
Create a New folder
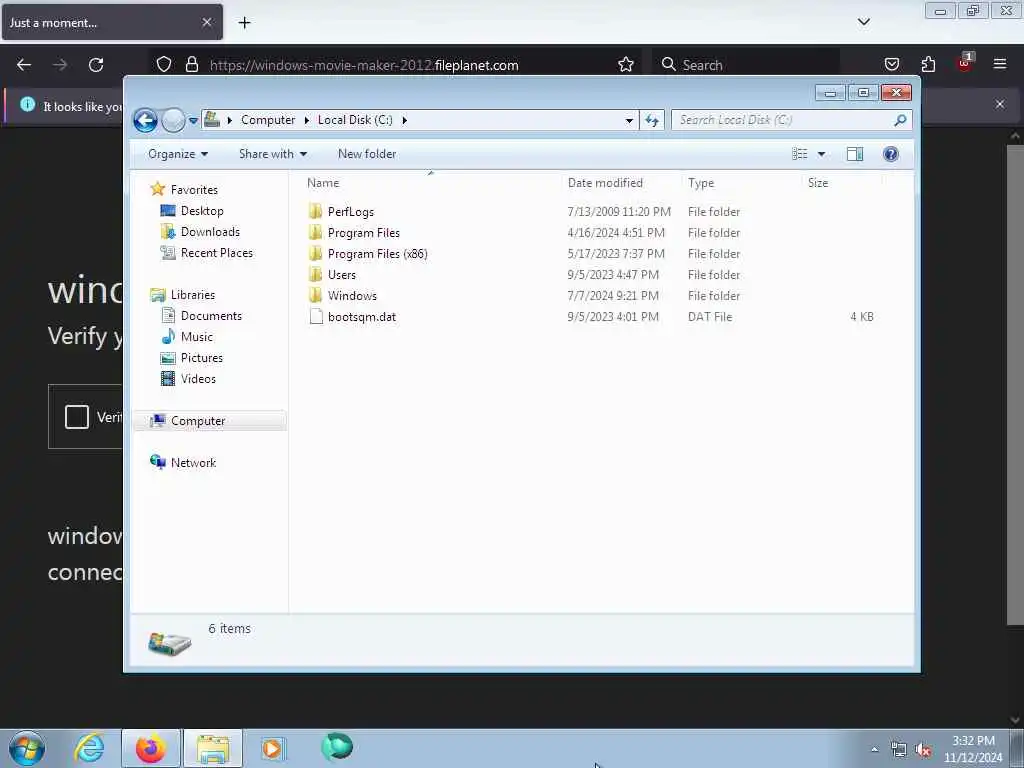(x=366, y=154)
